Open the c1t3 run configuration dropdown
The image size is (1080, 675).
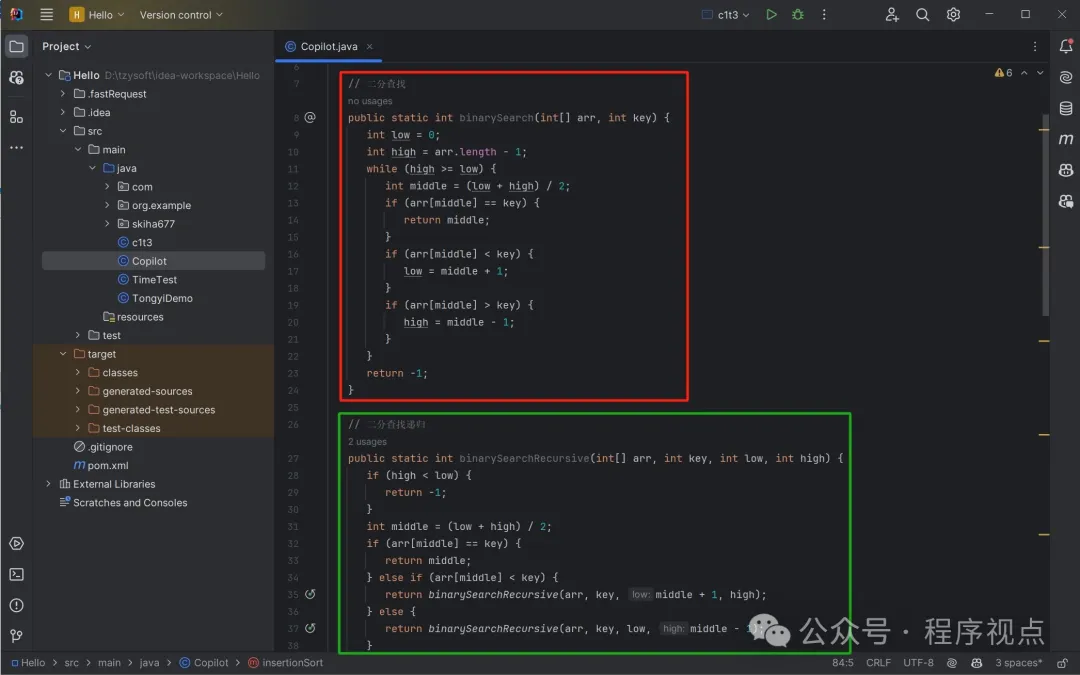725,14
